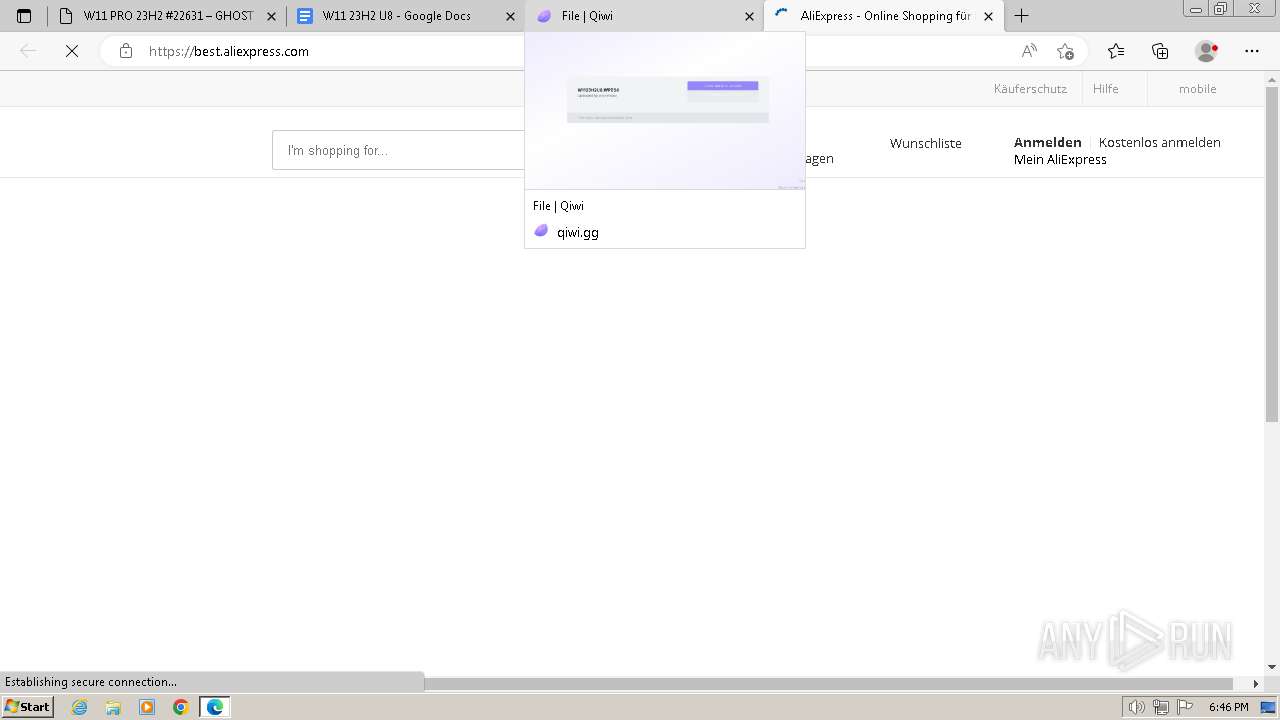
Task: Open the Favorites list
Action: click(1116, 51)
